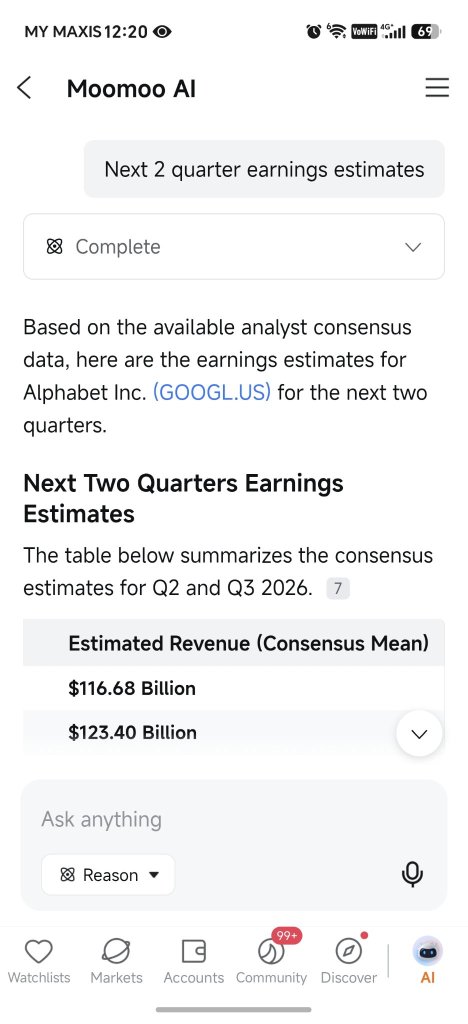Tap the microphone voice input icon
This screenshot has width=468, height=1024.
[x=412, y=874]
